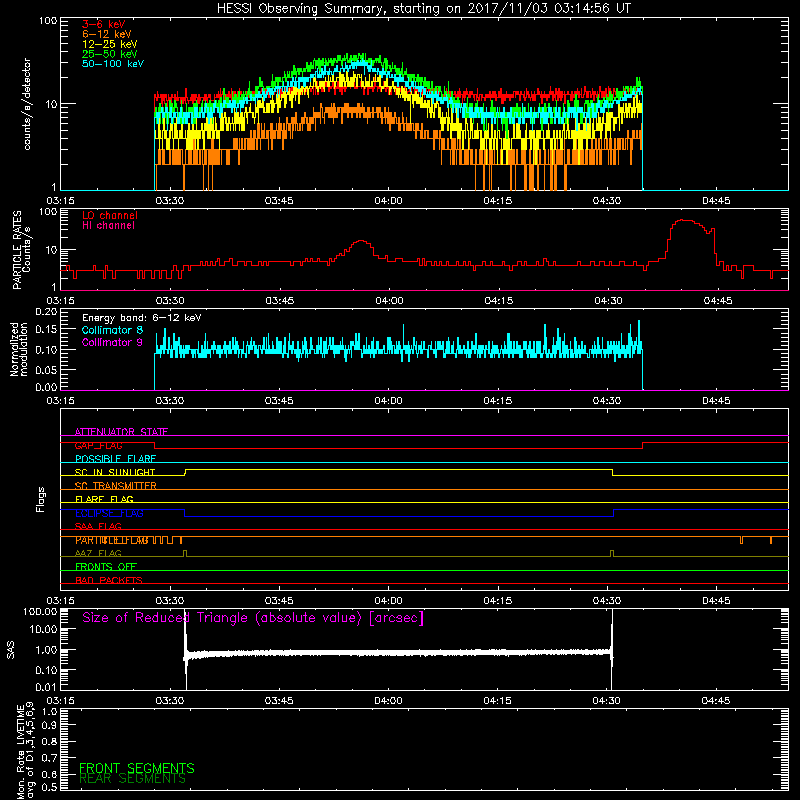The height and width of the screenshot is (800, 800).
Task: Click the HI channel legend entry
Action: click(109, 226)
